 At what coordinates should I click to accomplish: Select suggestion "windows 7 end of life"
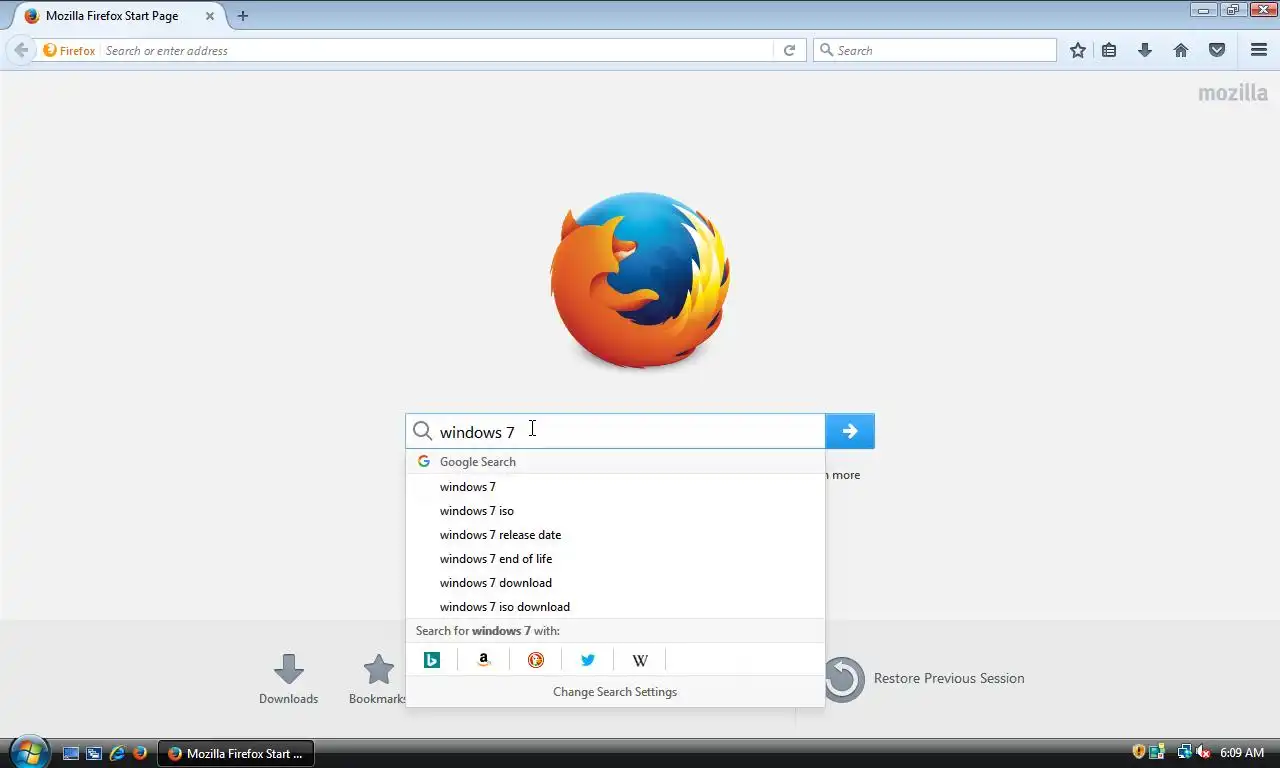click(x=615, y=559)
